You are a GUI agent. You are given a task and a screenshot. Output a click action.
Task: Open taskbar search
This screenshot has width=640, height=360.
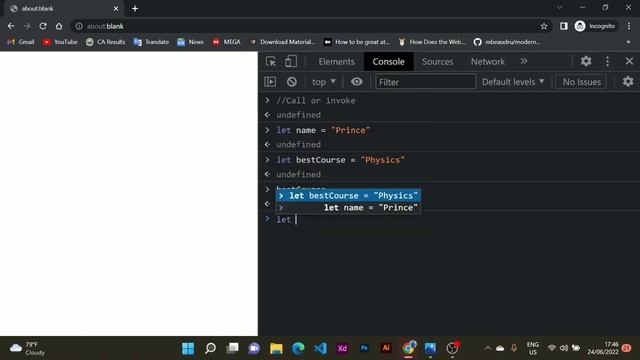pyautogui.click(x=210, y=348)
